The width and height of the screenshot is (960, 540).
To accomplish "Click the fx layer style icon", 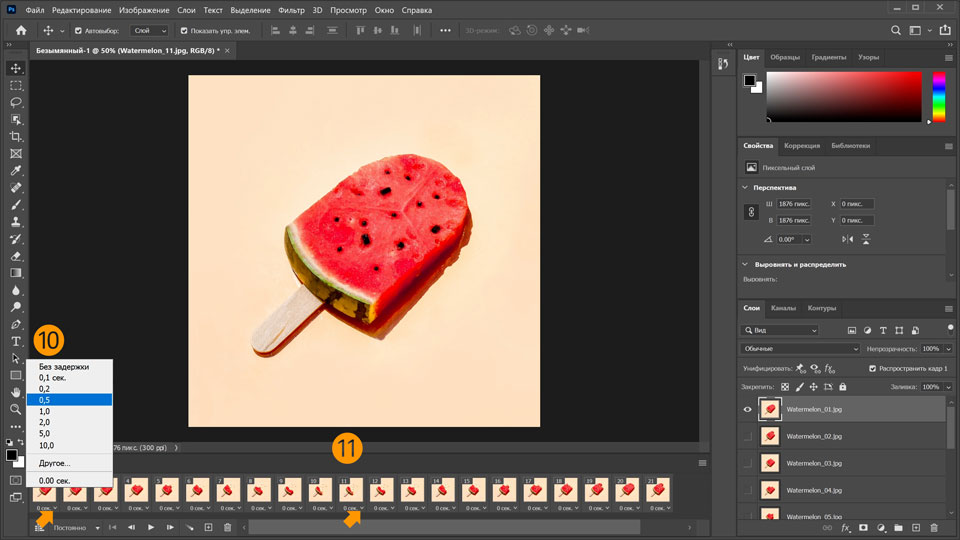I will (x=845, y=527).
